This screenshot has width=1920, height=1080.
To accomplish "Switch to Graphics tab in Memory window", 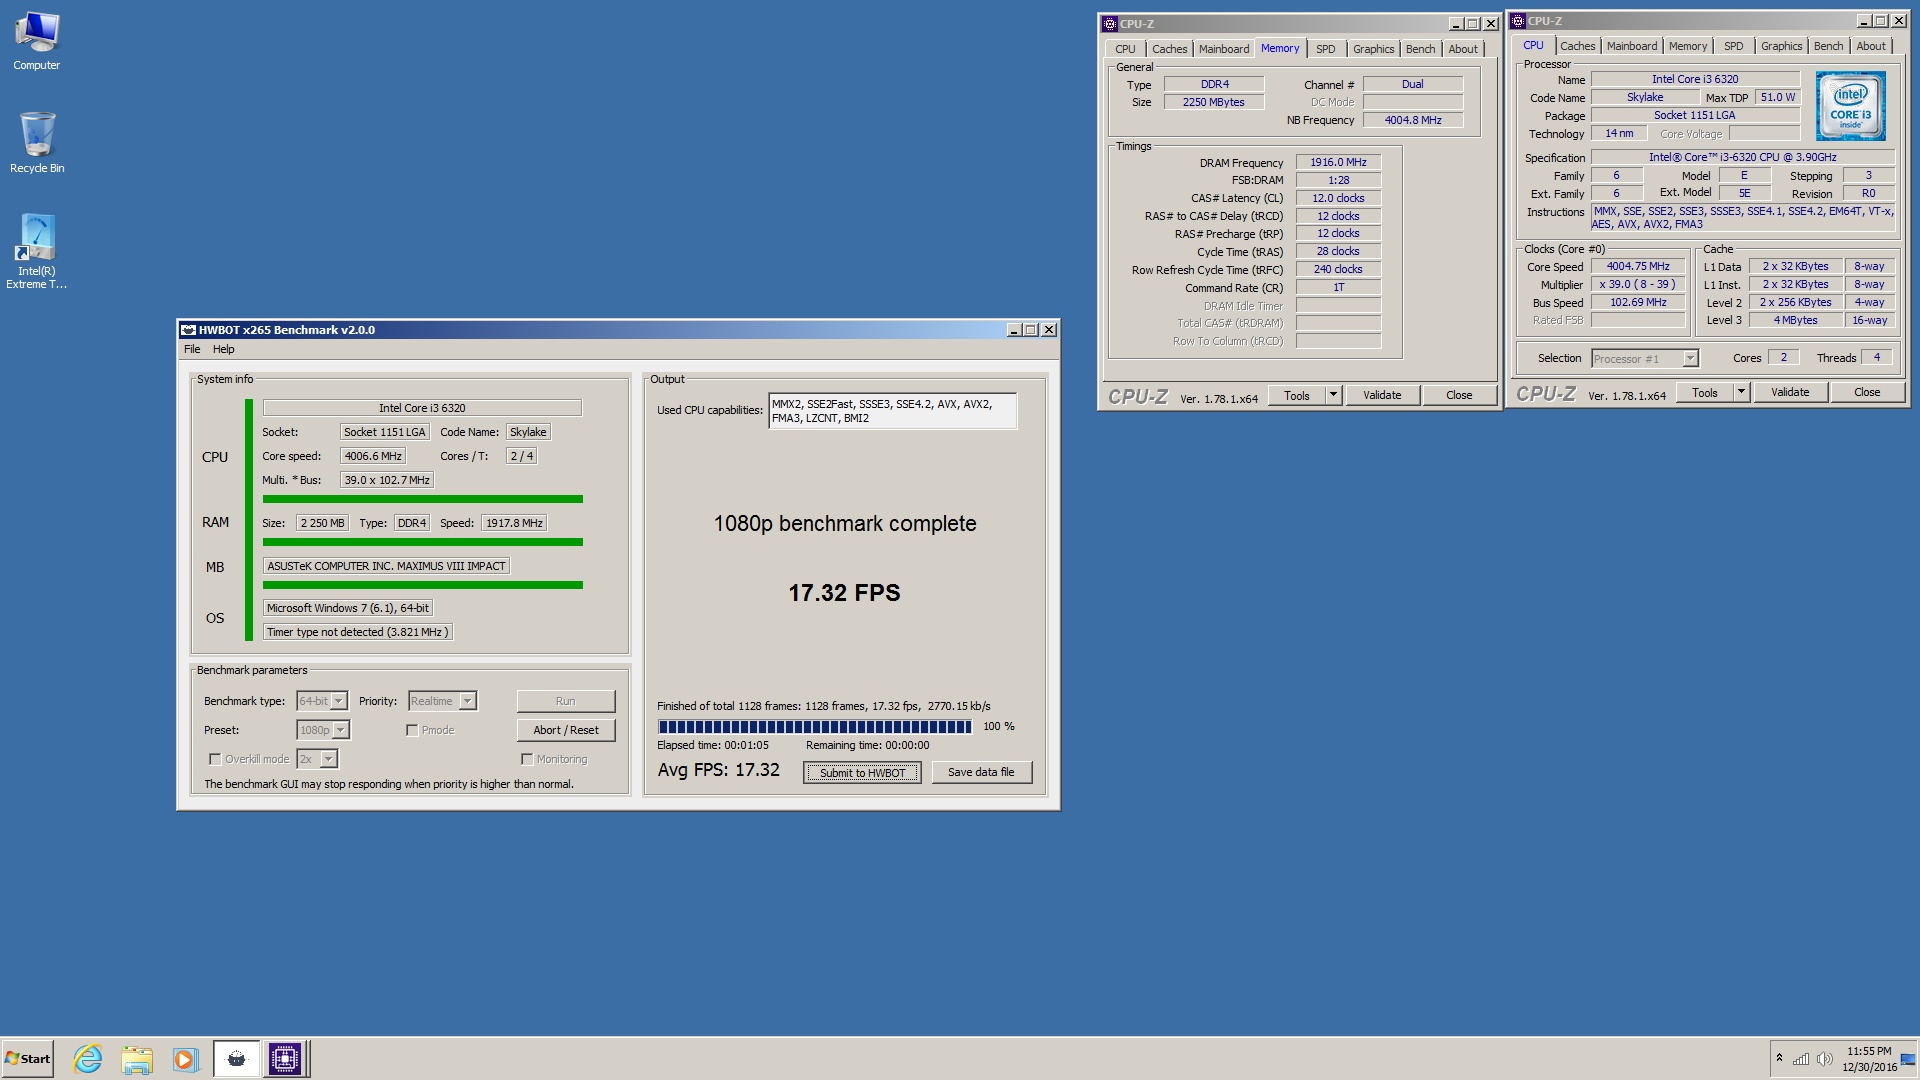I will point(1373,49).
